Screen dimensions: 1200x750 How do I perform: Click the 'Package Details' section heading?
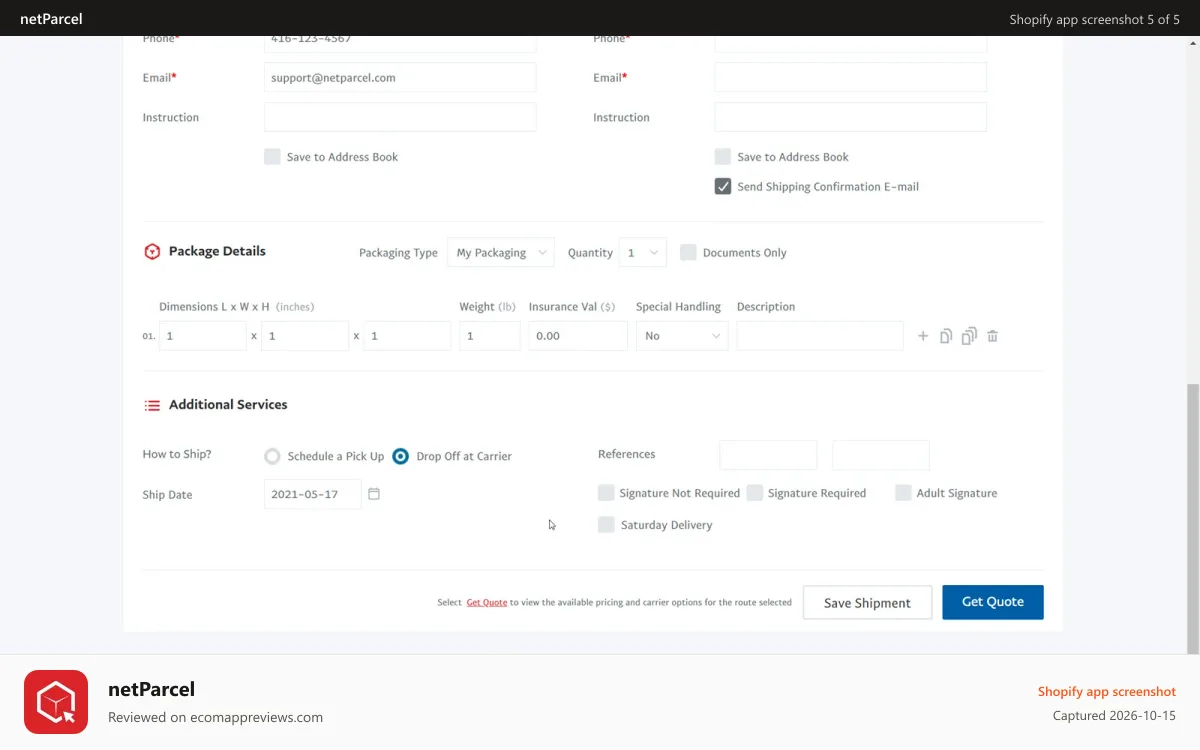(x=217, y=251)
